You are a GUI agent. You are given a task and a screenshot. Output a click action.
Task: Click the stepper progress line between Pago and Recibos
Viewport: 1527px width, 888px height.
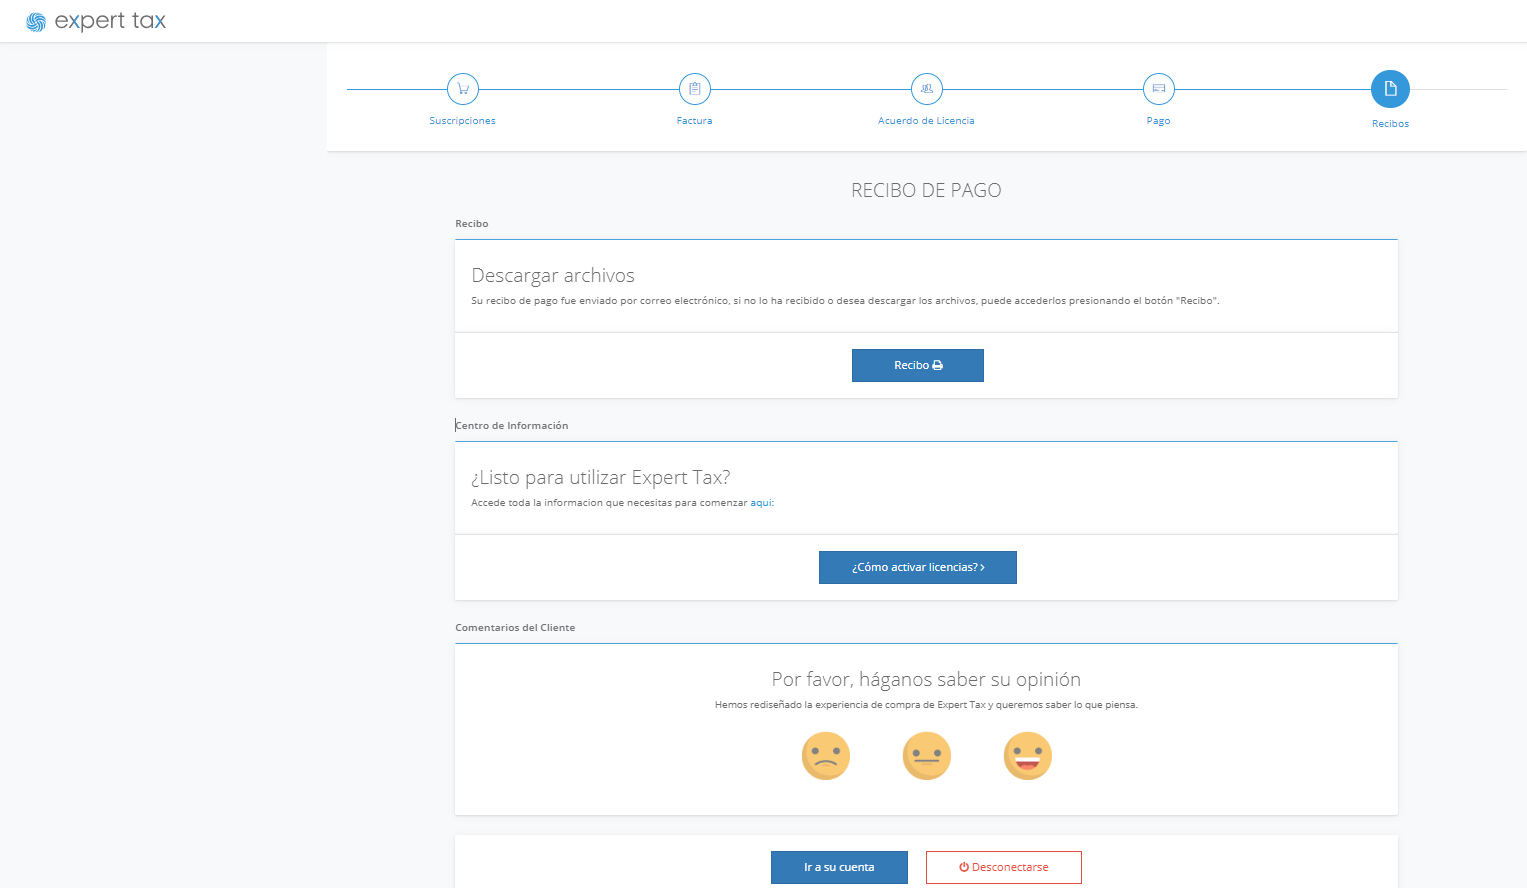(1275, 88)
